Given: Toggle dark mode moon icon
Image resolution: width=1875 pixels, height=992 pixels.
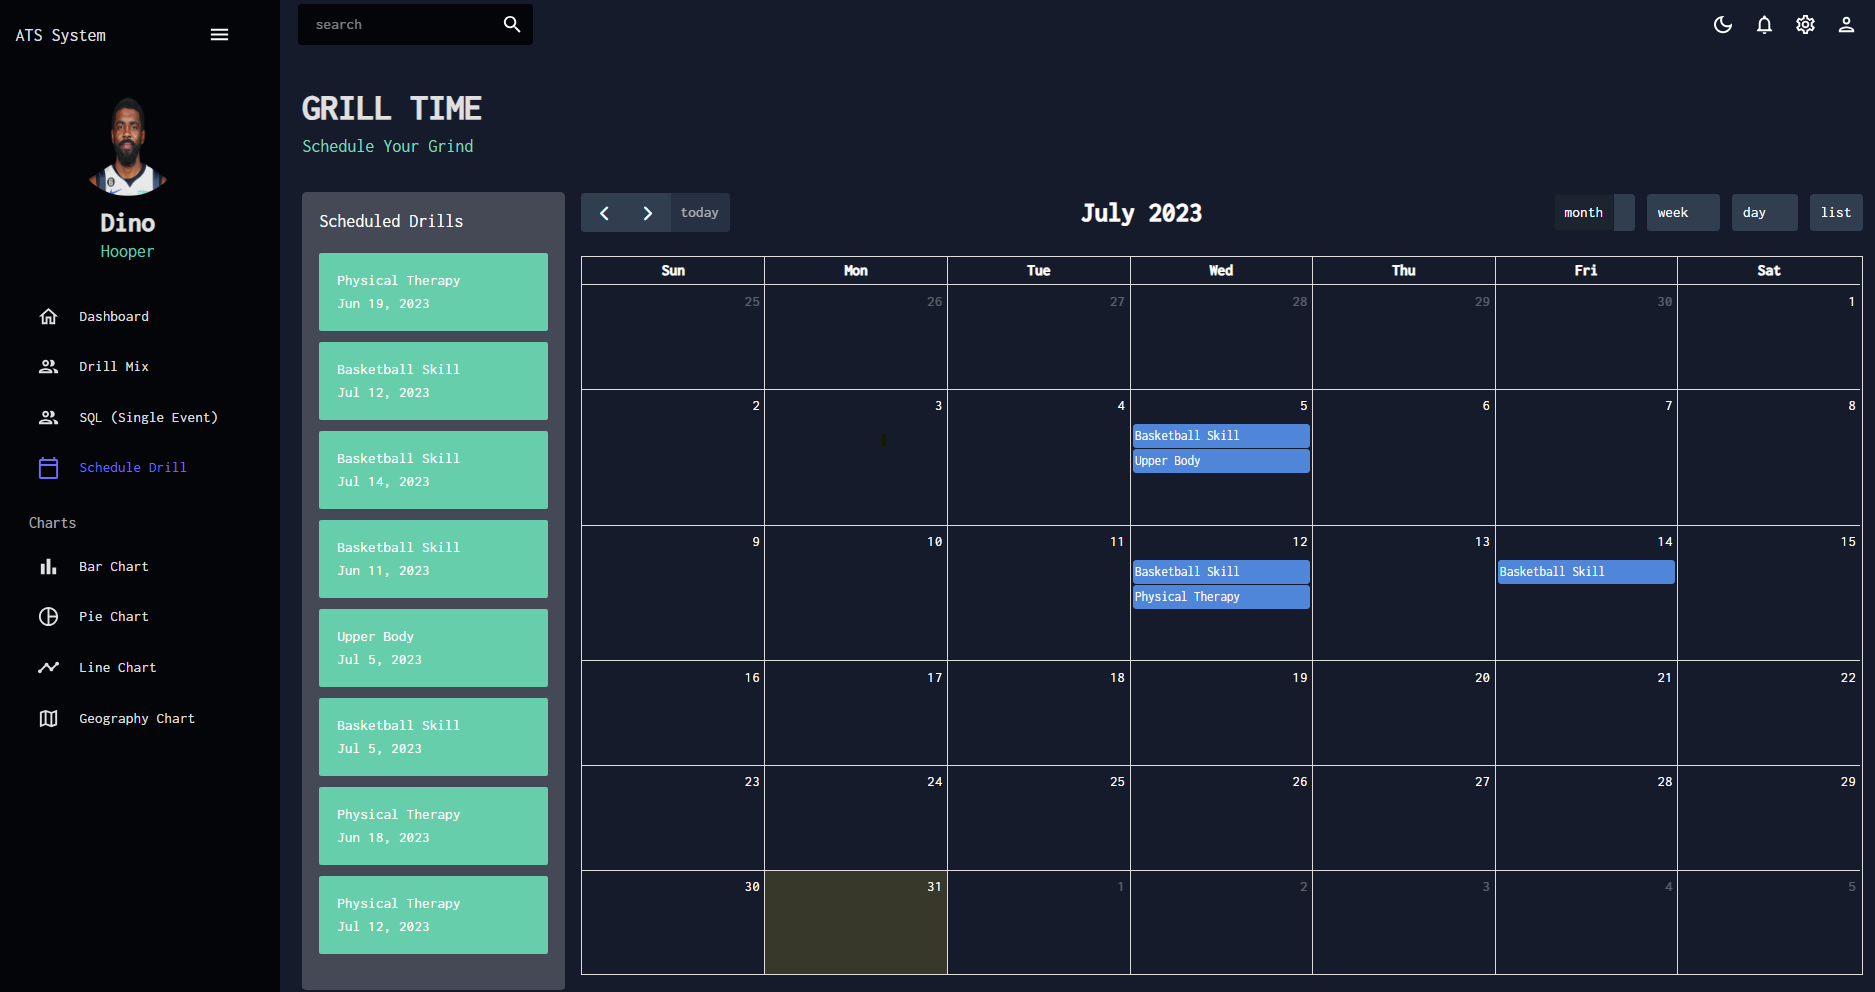Looking at the screenshot, I should (x=1722, y=25).
